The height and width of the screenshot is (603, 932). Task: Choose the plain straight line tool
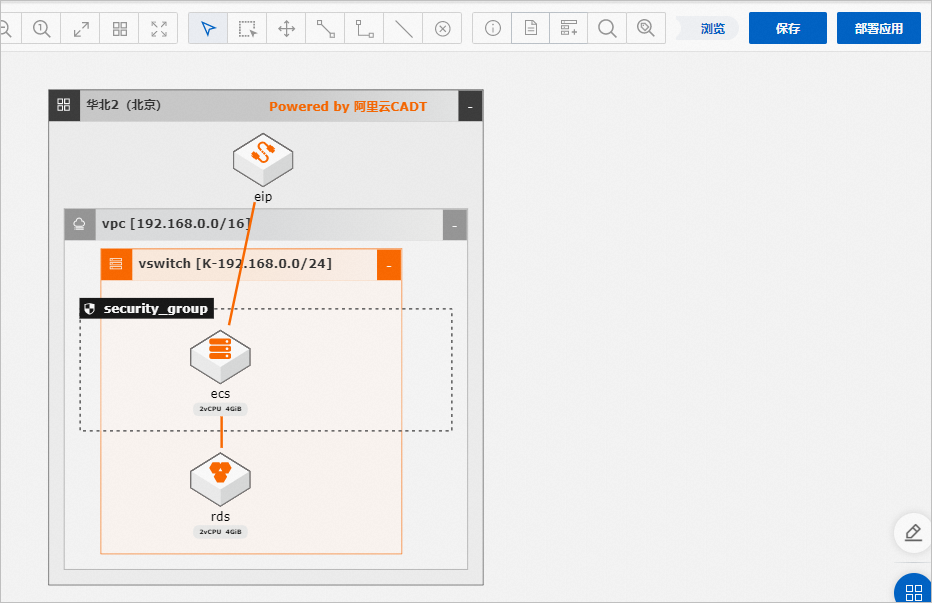(x=404, y=29)
